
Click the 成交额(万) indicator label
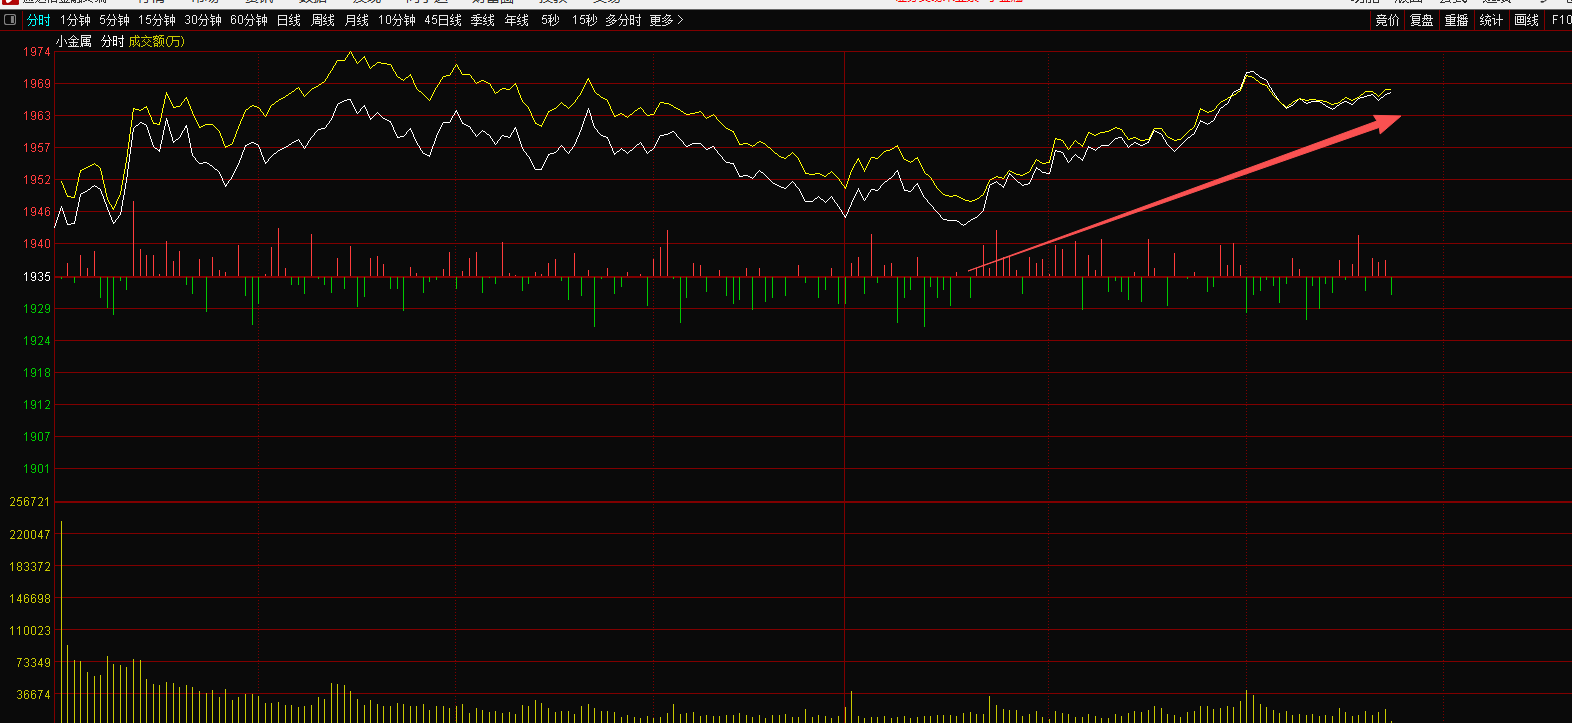point(156,41)
